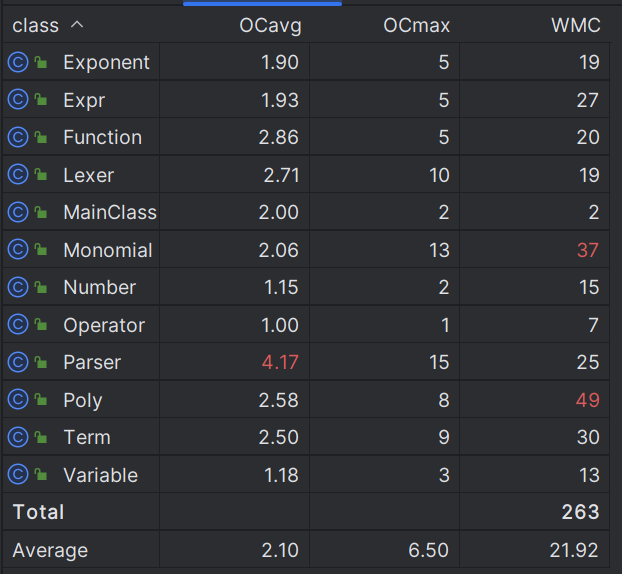Viewport: 622px width, 574px height.
Task: Select the MainClass row name
Action: click(x=110, y=212)
